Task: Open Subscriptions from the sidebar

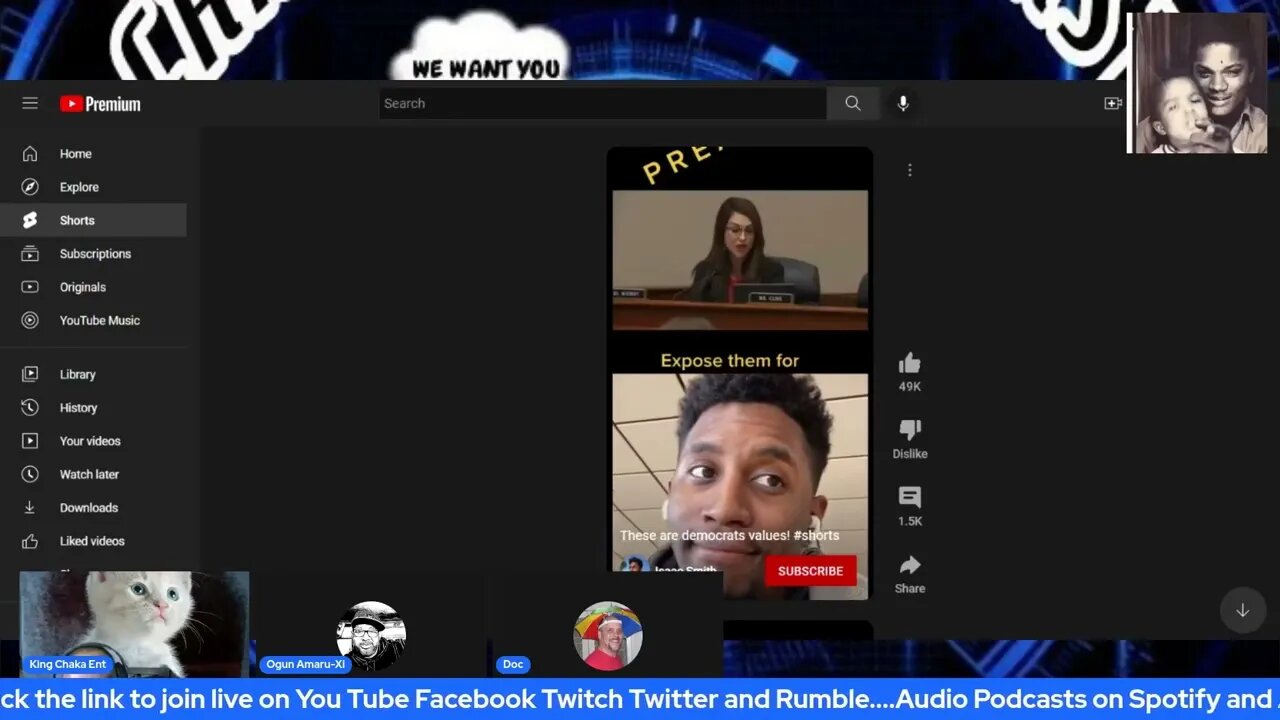Action: pyautogui.click(x=95, y=254)
